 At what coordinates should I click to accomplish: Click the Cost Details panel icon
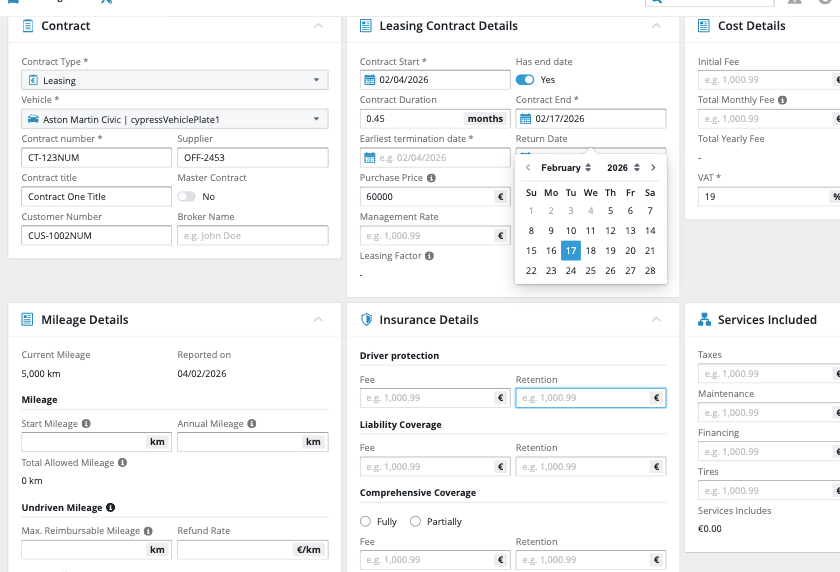click(704, 26)
